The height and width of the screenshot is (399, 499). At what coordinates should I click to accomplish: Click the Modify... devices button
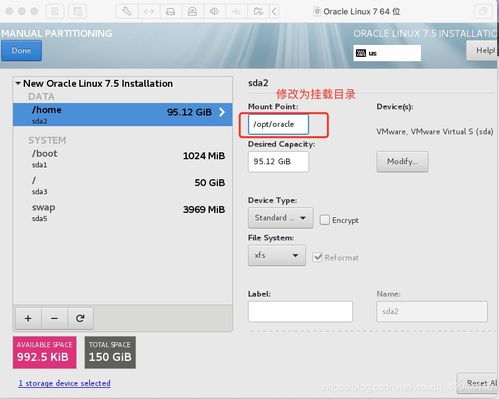402,162
